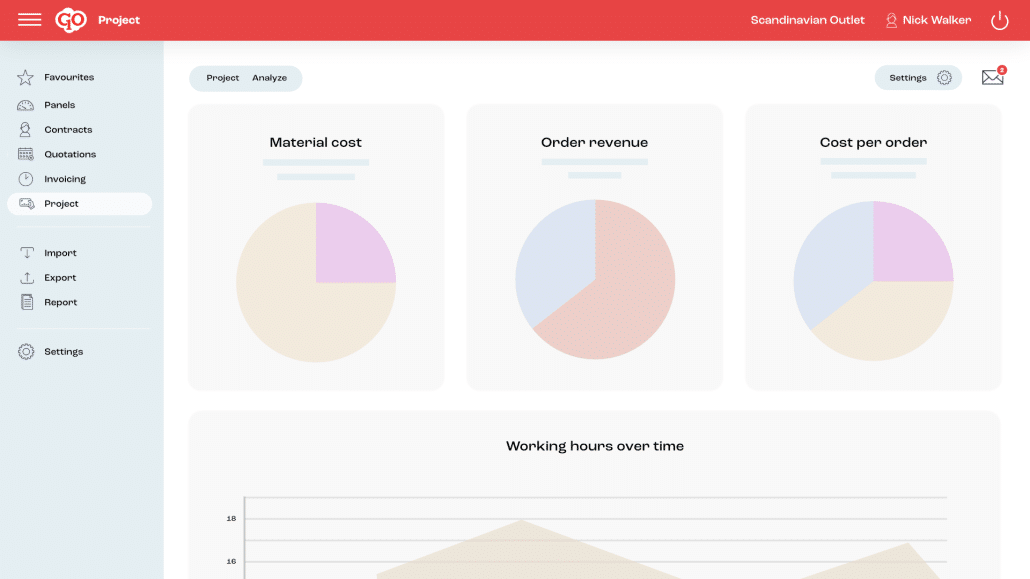Open Invoicing from the sidebar

point(65,179)
